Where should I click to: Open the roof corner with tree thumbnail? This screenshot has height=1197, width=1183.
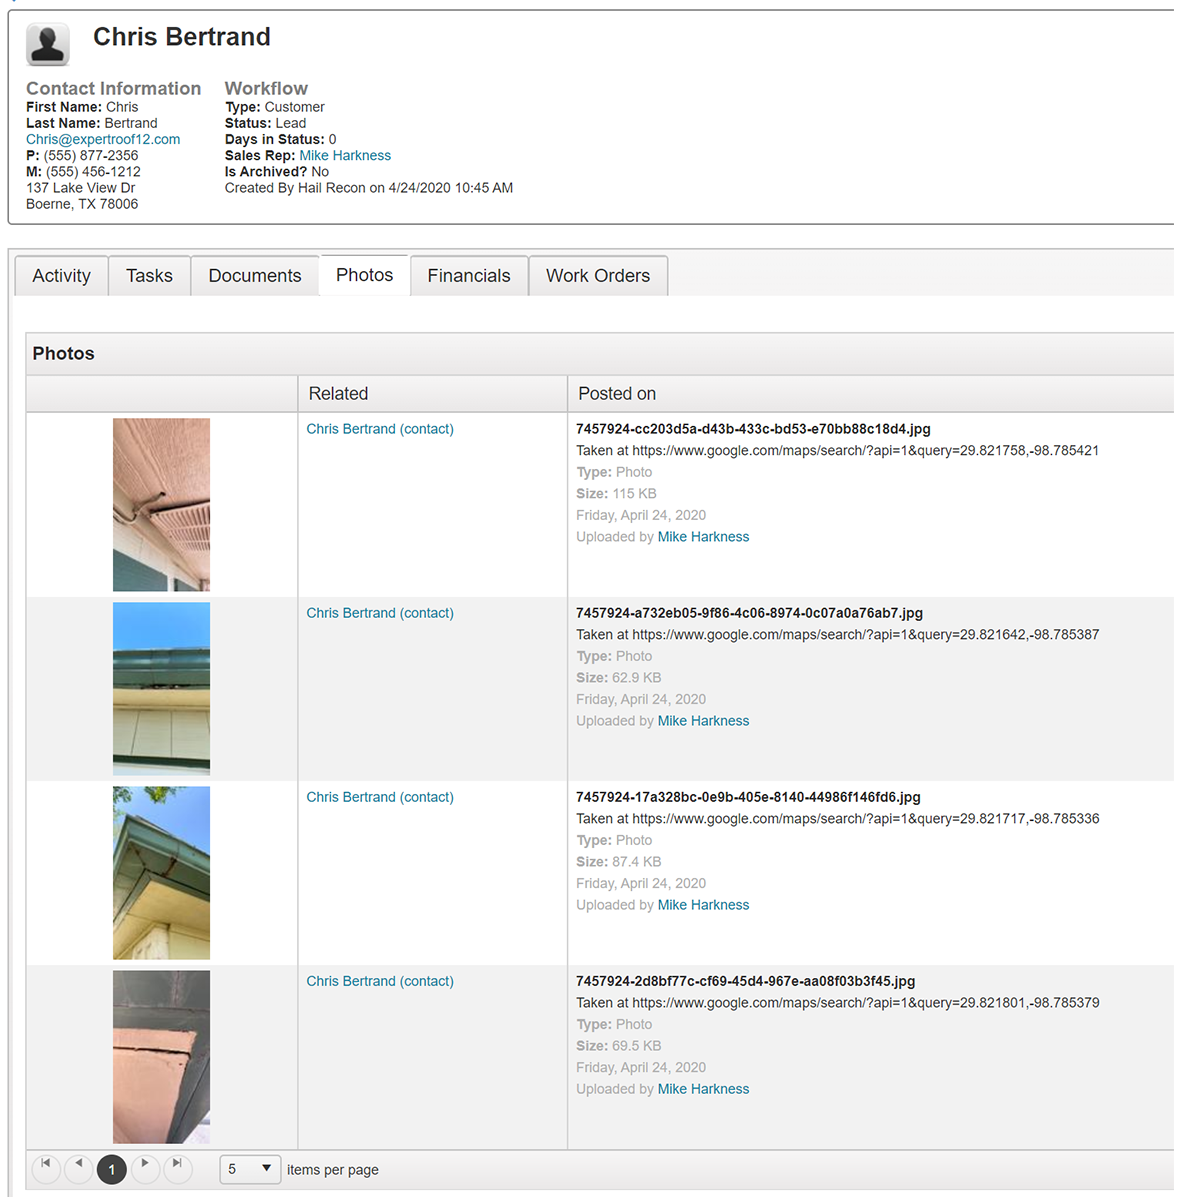tap(161, 872)
